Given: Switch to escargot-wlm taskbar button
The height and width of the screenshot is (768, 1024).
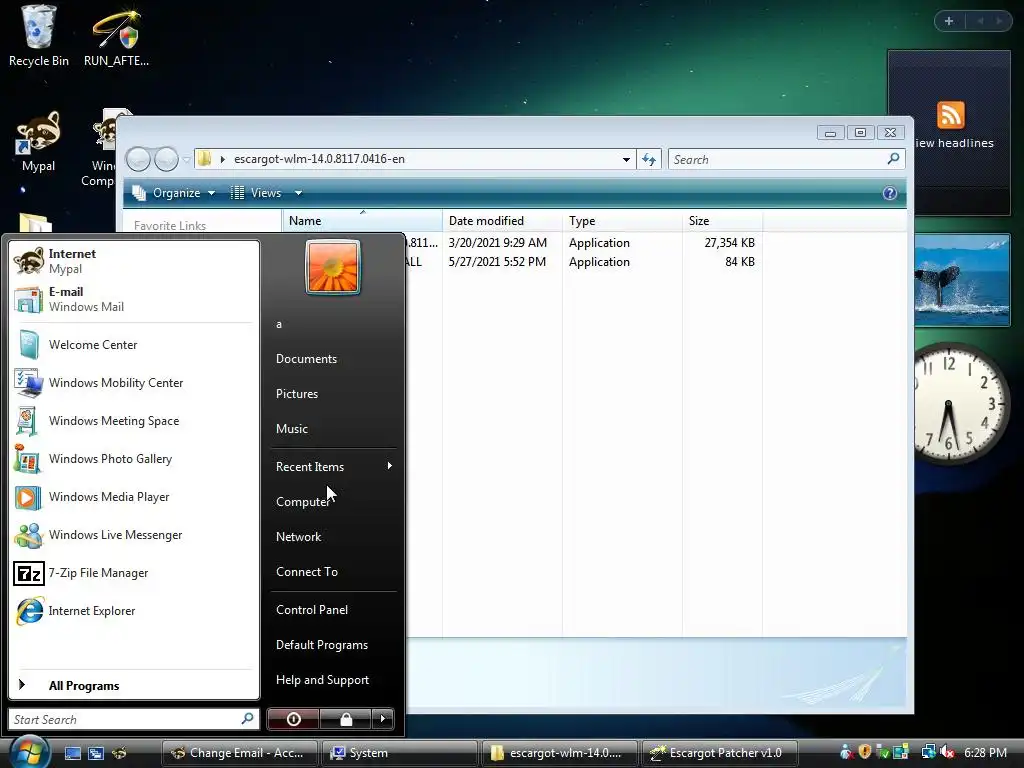Looking at the screenshot, I should [559, 753].
